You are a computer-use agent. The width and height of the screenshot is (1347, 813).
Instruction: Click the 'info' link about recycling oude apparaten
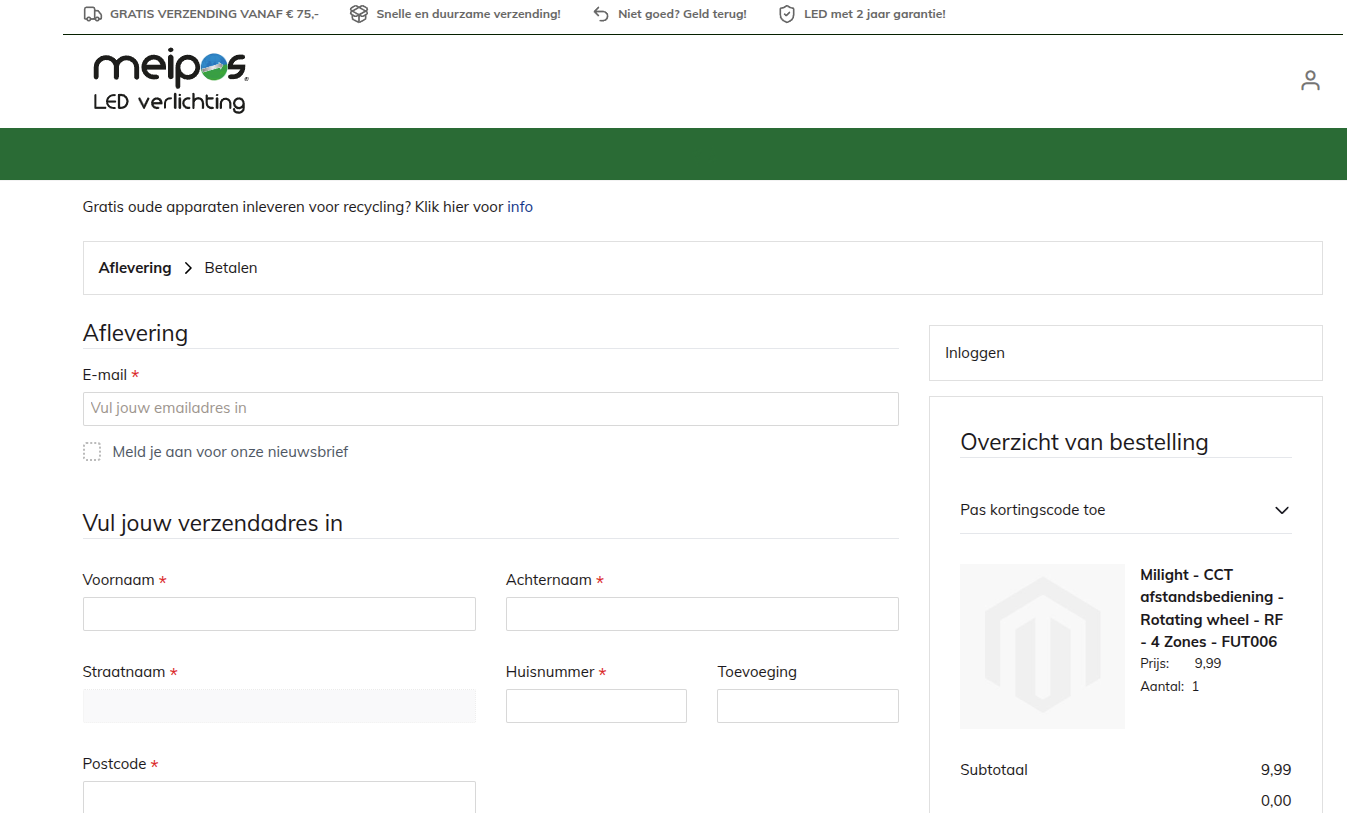[520, 207]
